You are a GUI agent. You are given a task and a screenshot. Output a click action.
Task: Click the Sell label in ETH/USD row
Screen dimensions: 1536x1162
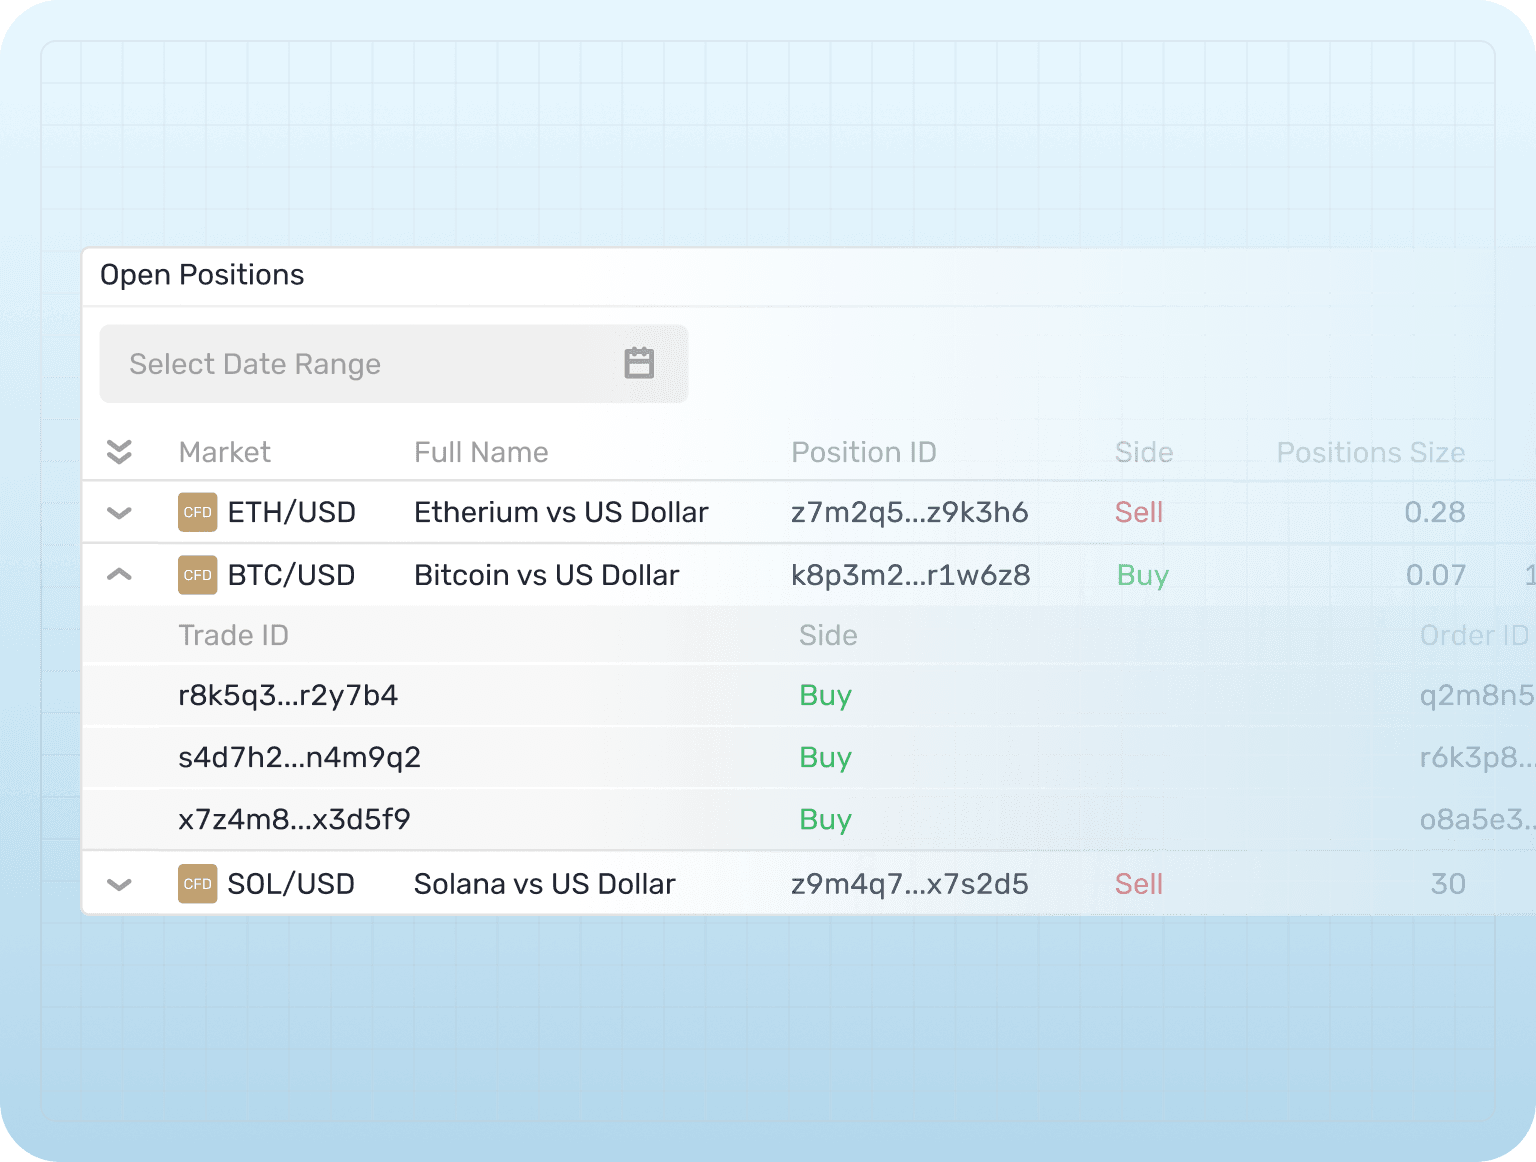(1139, 512)
